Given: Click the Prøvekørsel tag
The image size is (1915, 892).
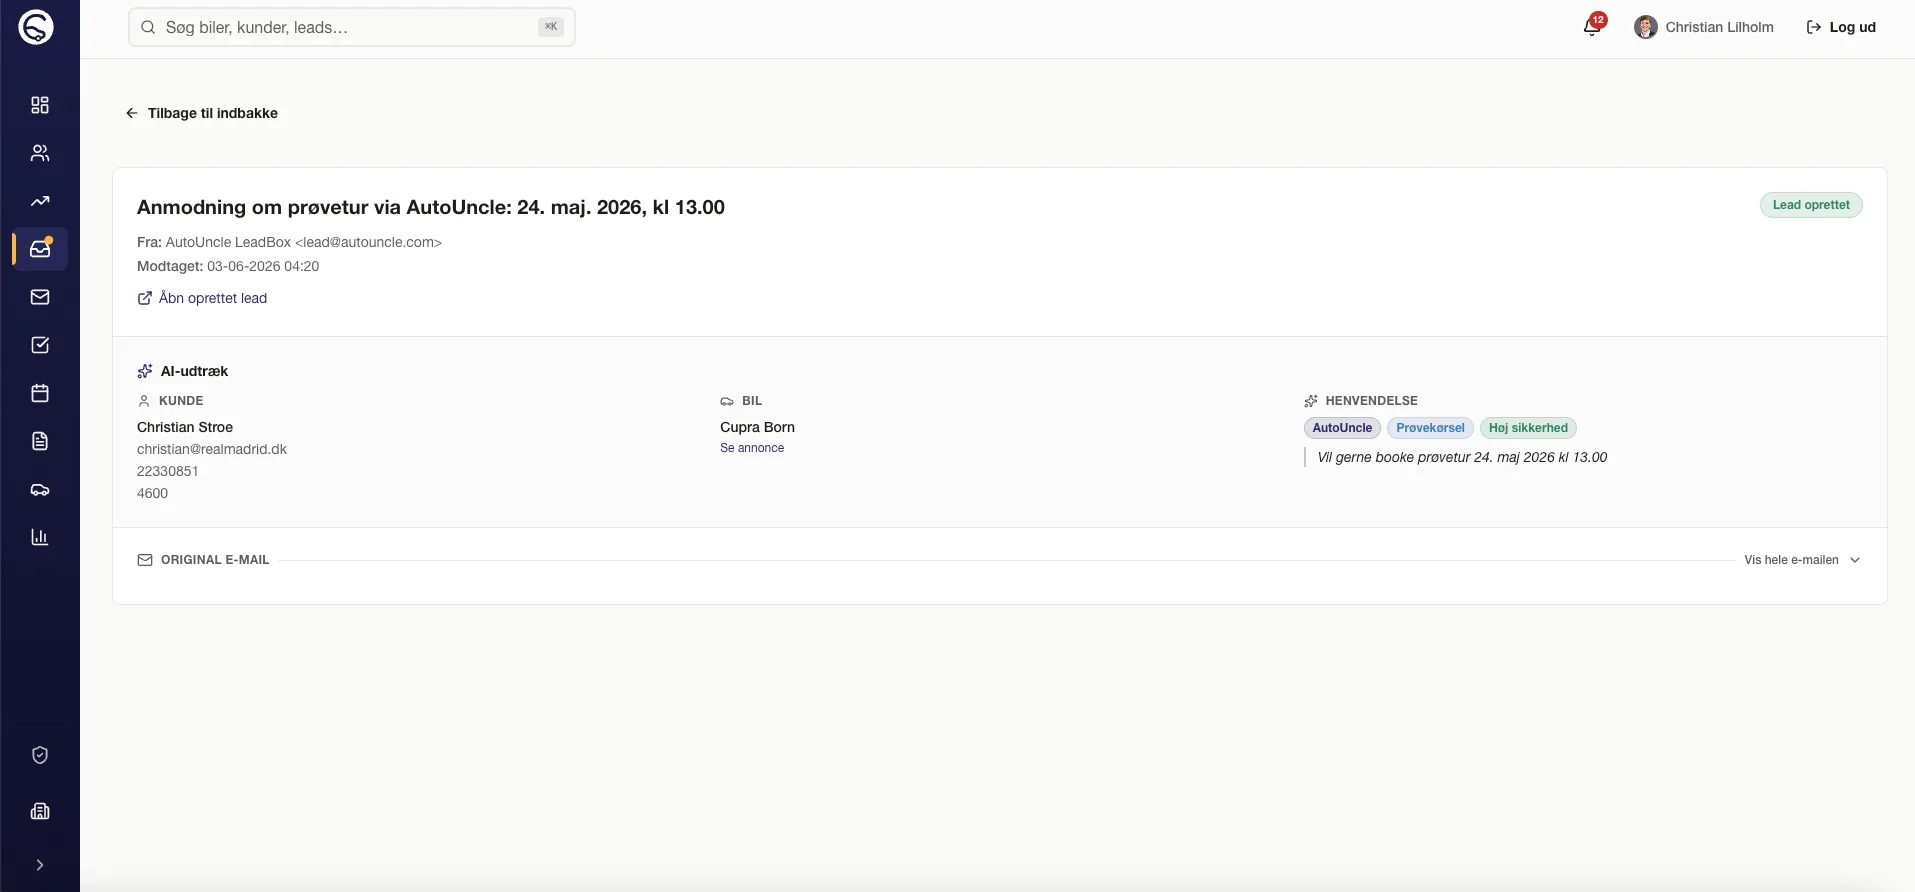Looking at the screenshot, I should 1430,428.
